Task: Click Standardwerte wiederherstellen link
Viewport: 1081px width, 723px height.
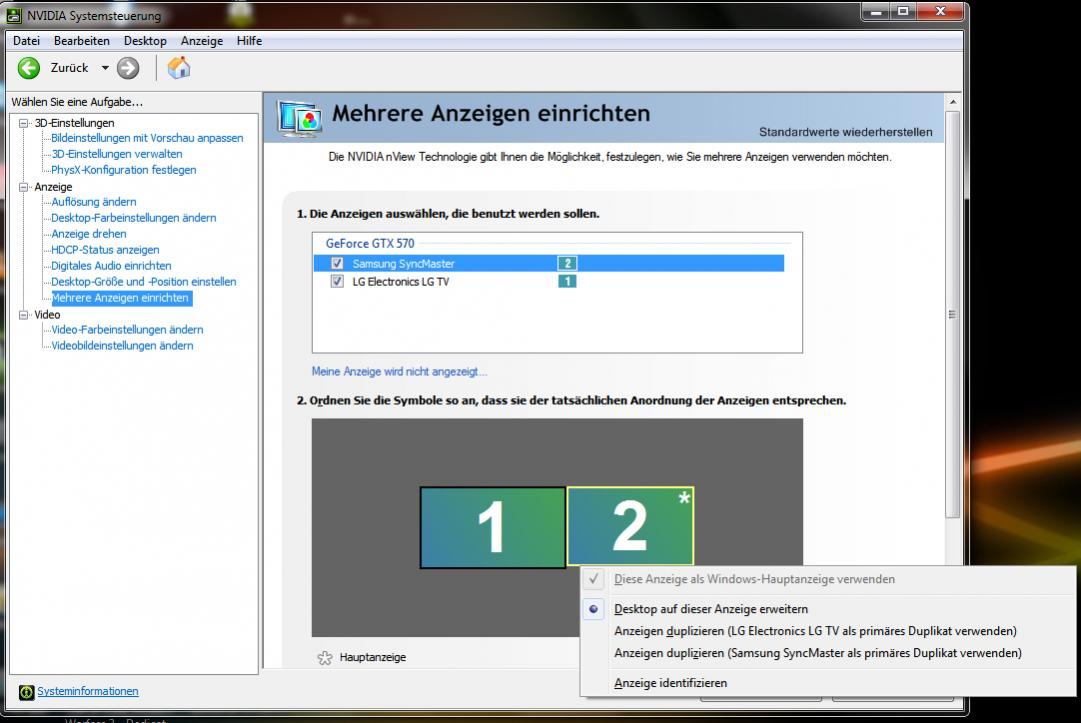Action: pos(845,132)
